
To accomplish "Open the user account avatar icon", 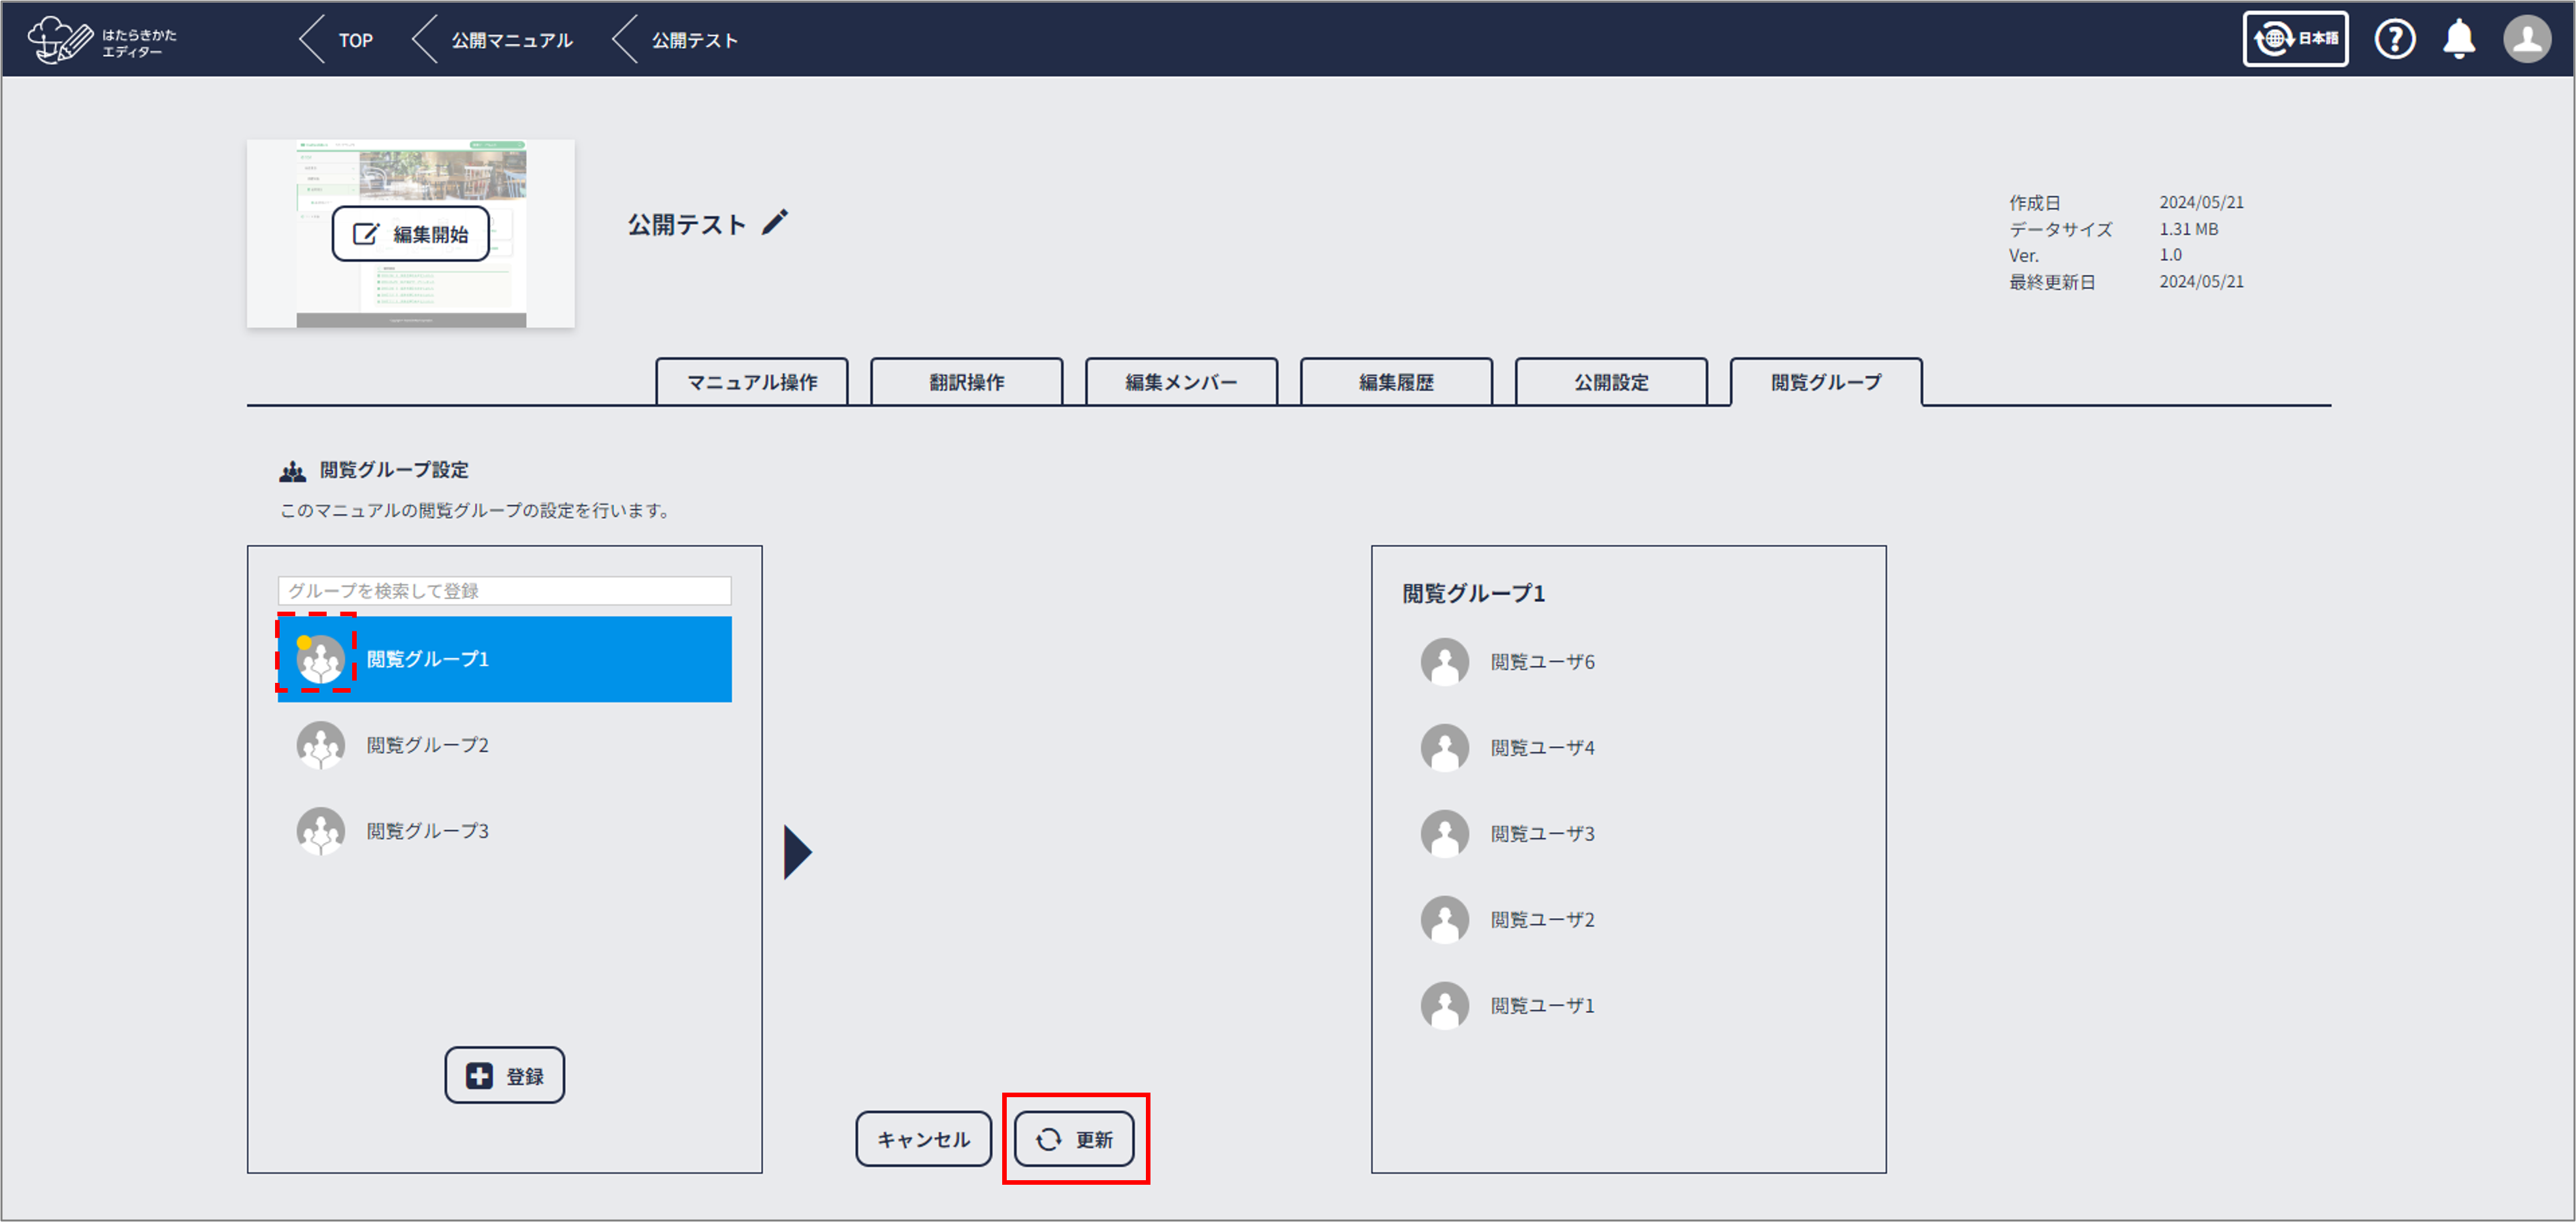I will [x=2526, y=40].
